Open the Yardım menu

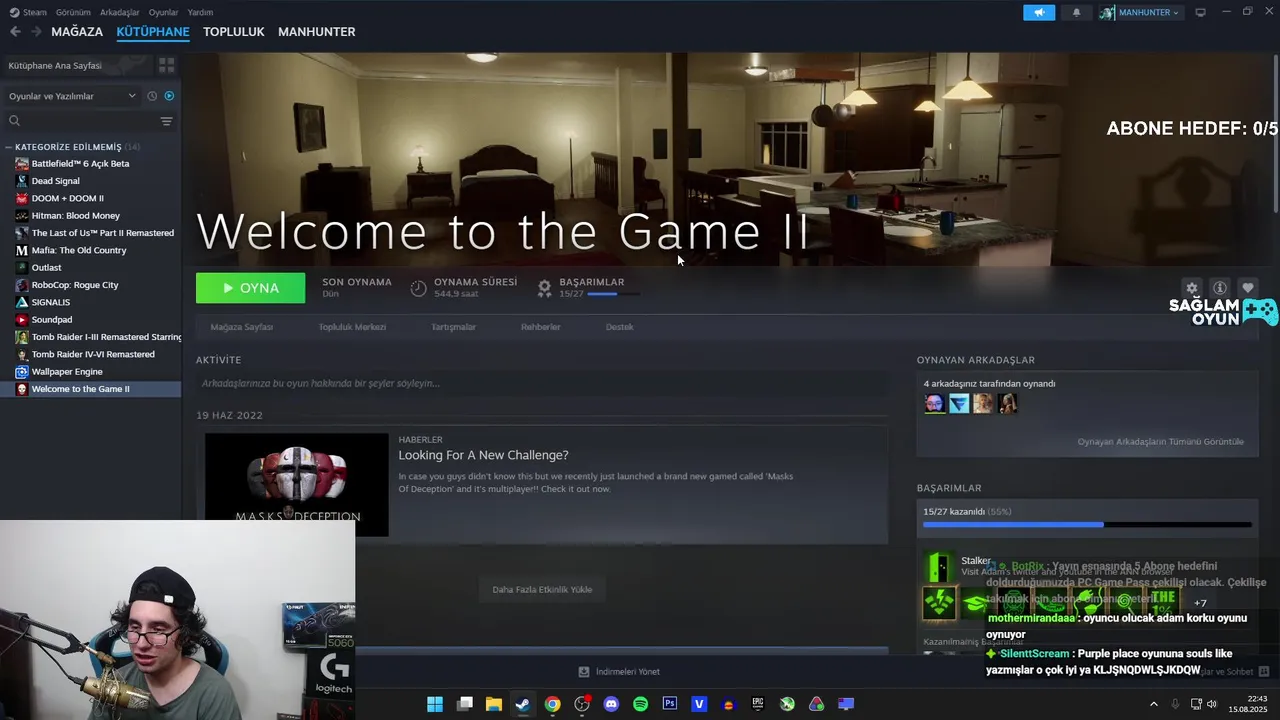pyautogui.click(x=200, y=12)
